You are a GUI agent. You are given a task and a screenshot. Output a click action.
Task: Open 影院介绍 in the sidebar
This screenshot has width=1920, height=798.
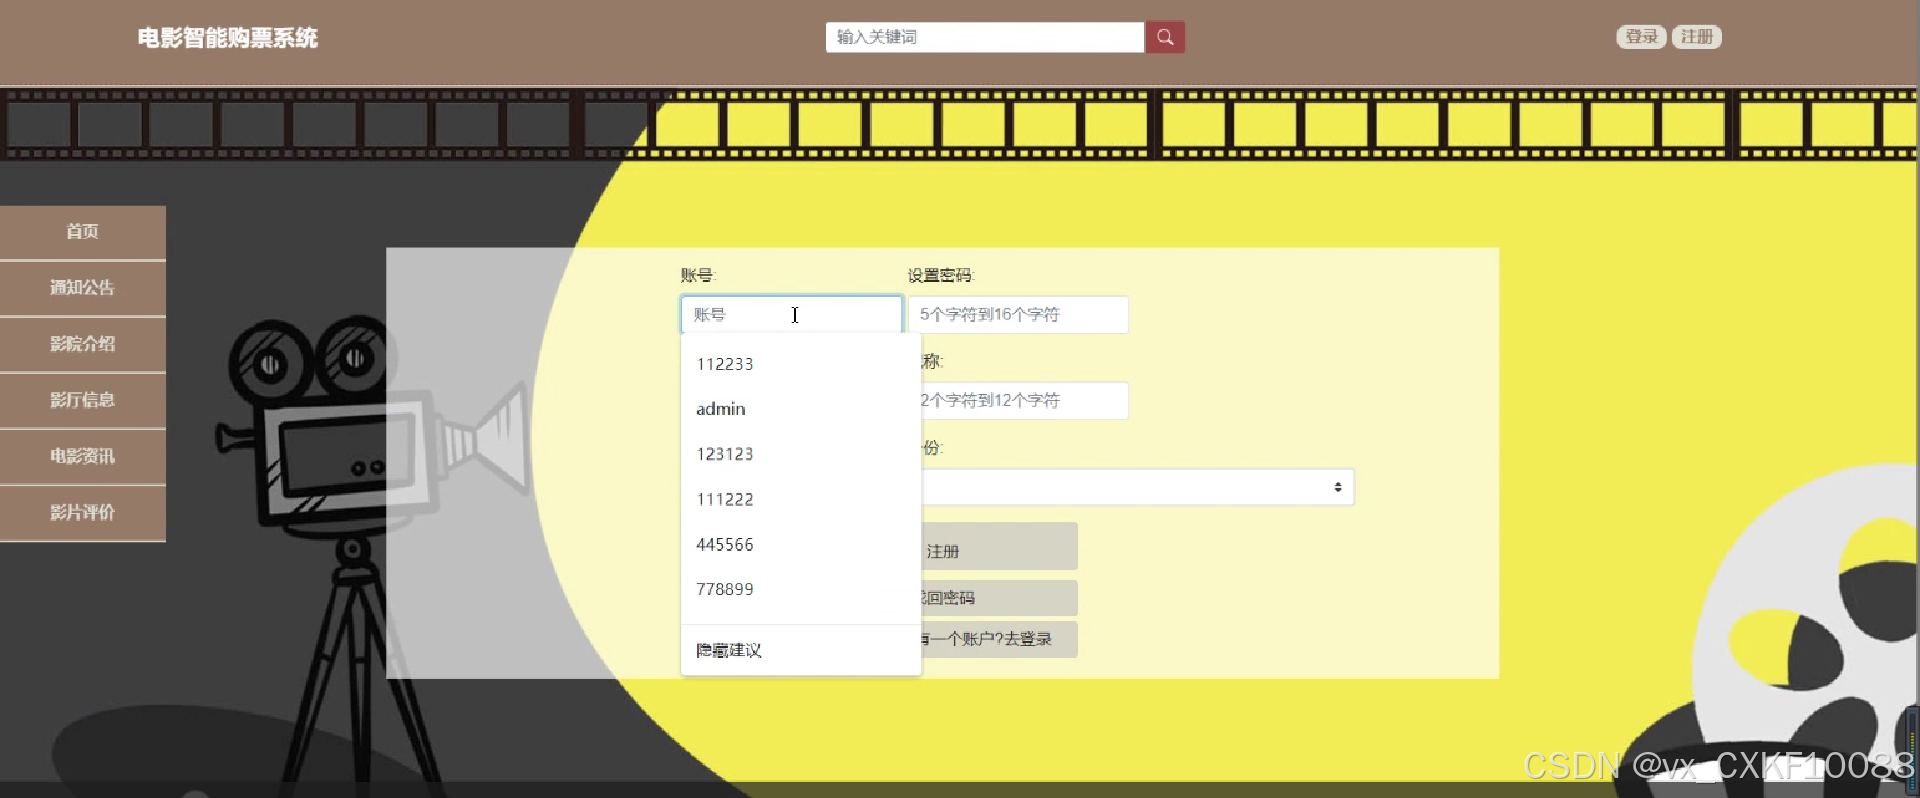coord(83,344)
